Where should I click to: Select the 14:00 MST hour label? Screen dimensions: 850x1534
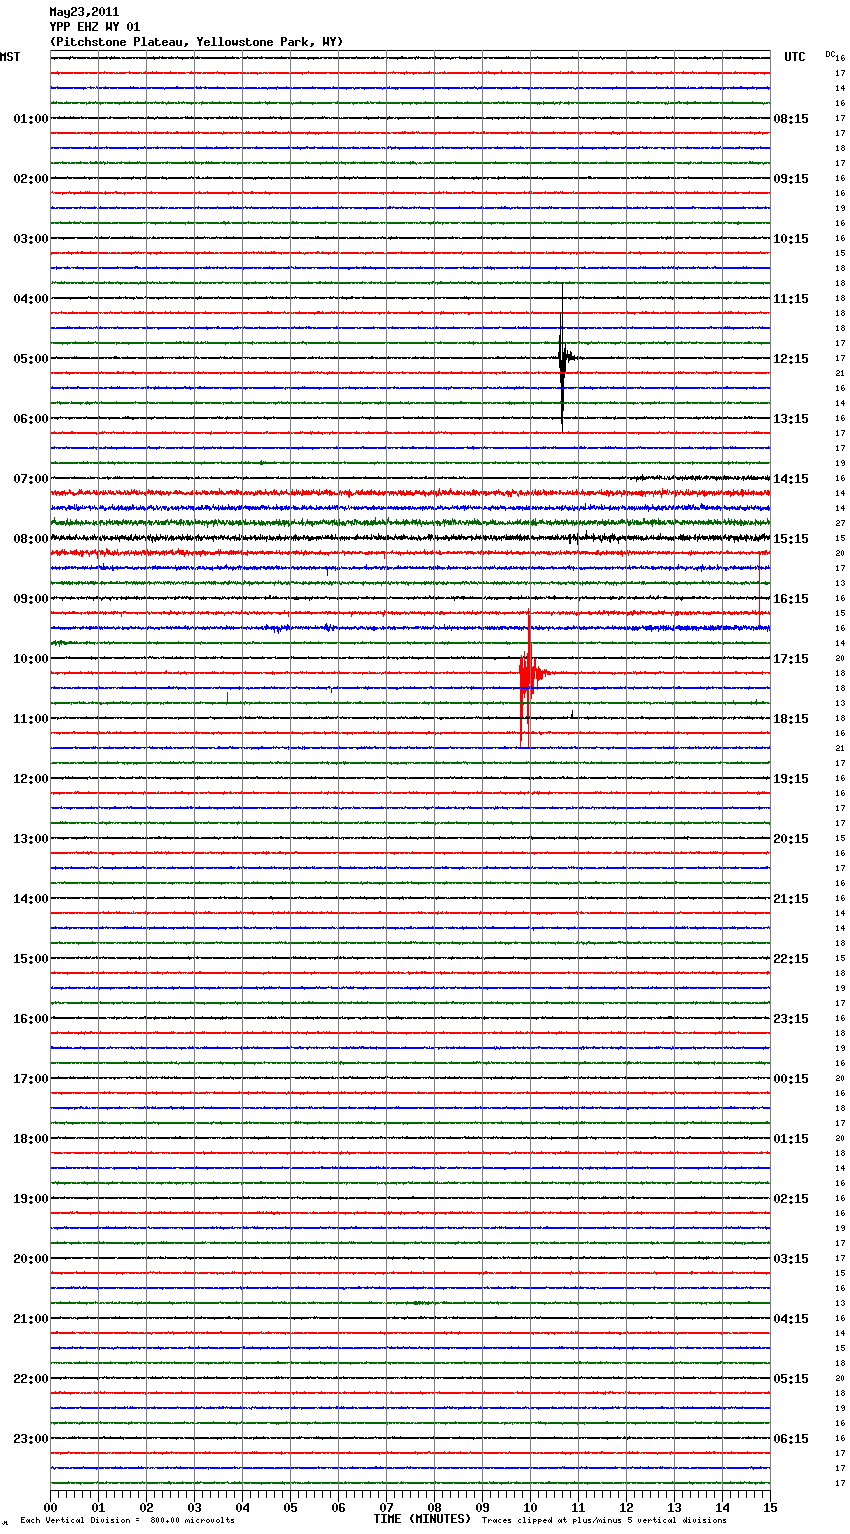30,899
